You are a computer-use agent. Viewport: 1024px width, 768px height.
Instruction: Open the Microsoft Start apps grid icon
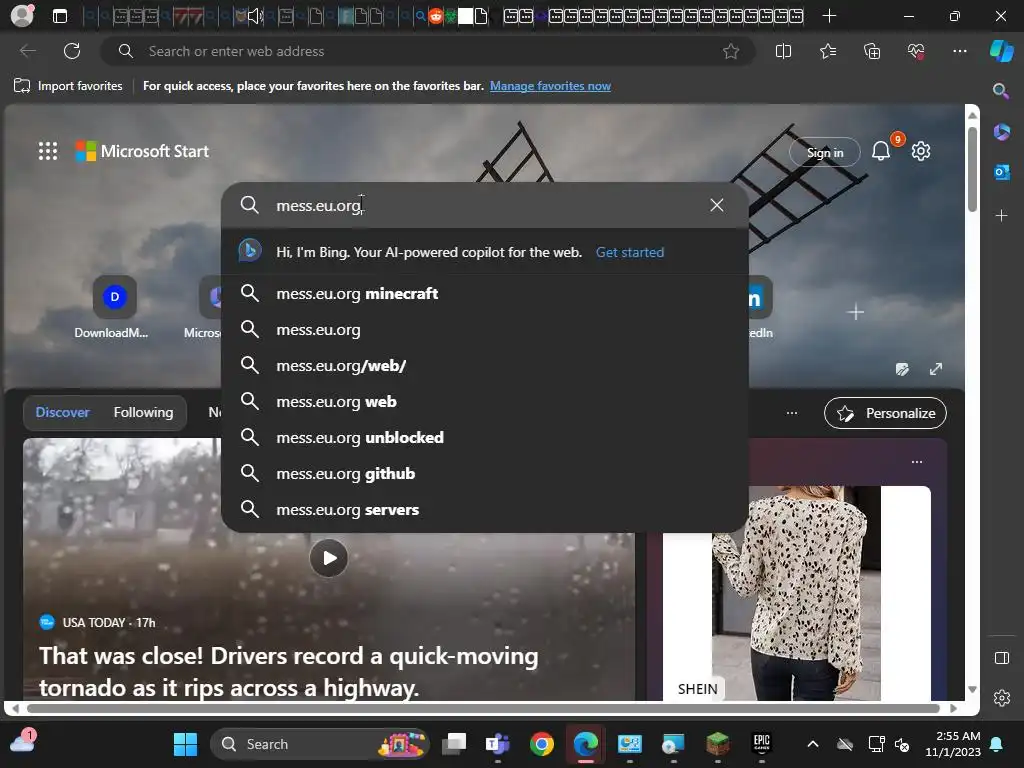click(x=48, y=151)
